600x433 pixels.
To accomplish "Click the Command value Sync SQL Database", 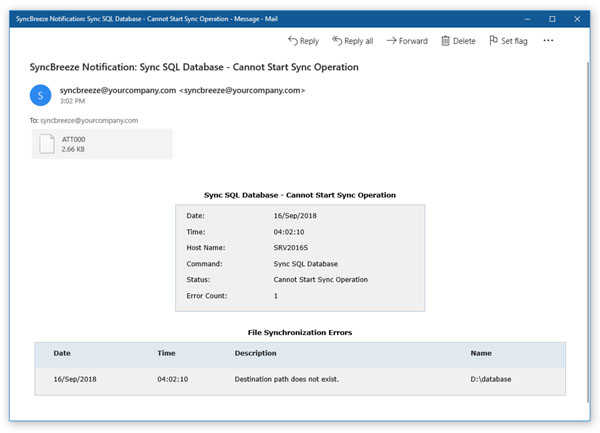I will click(x=306, y=264).
